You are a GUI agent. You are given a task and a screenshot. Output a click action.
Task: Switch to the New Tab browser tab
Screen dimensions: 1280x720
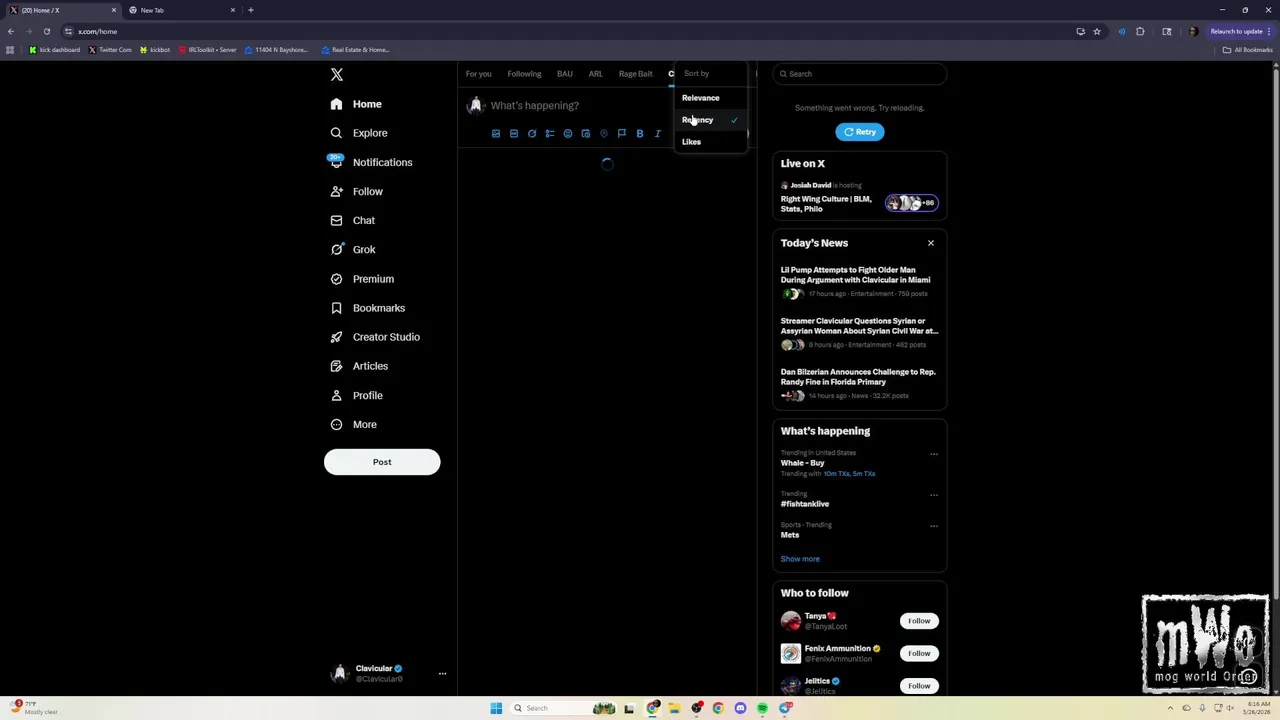[x=180, y=10]
